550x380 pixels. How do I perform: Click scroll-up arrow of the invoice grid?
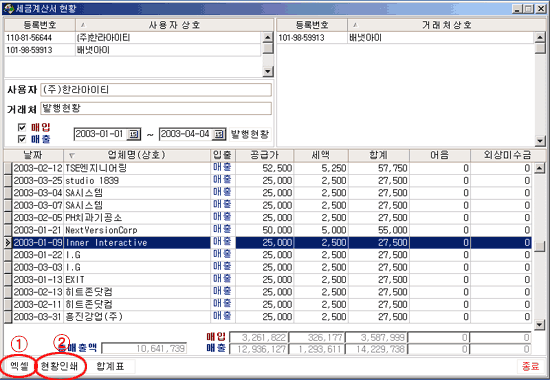pos(539,168)
